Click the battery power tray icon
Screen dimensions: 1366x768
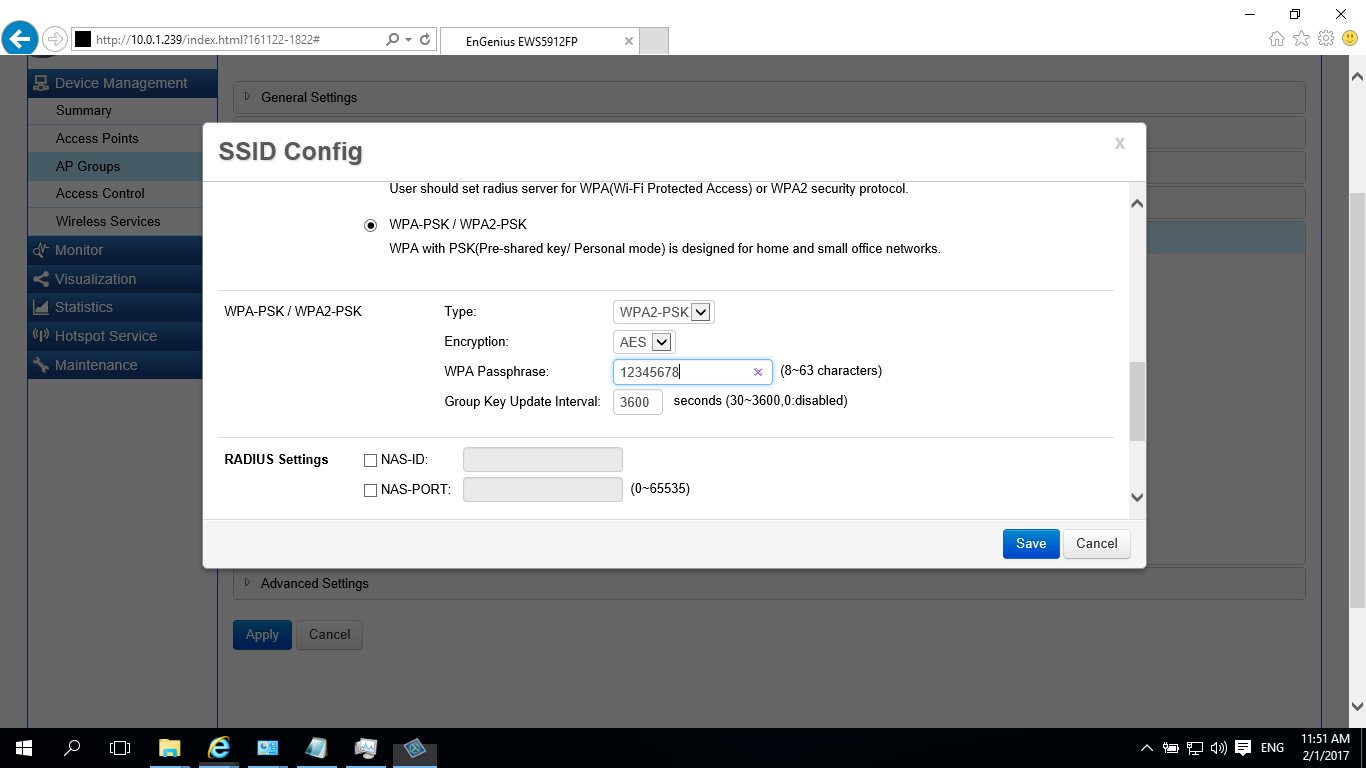[1171, 748]
